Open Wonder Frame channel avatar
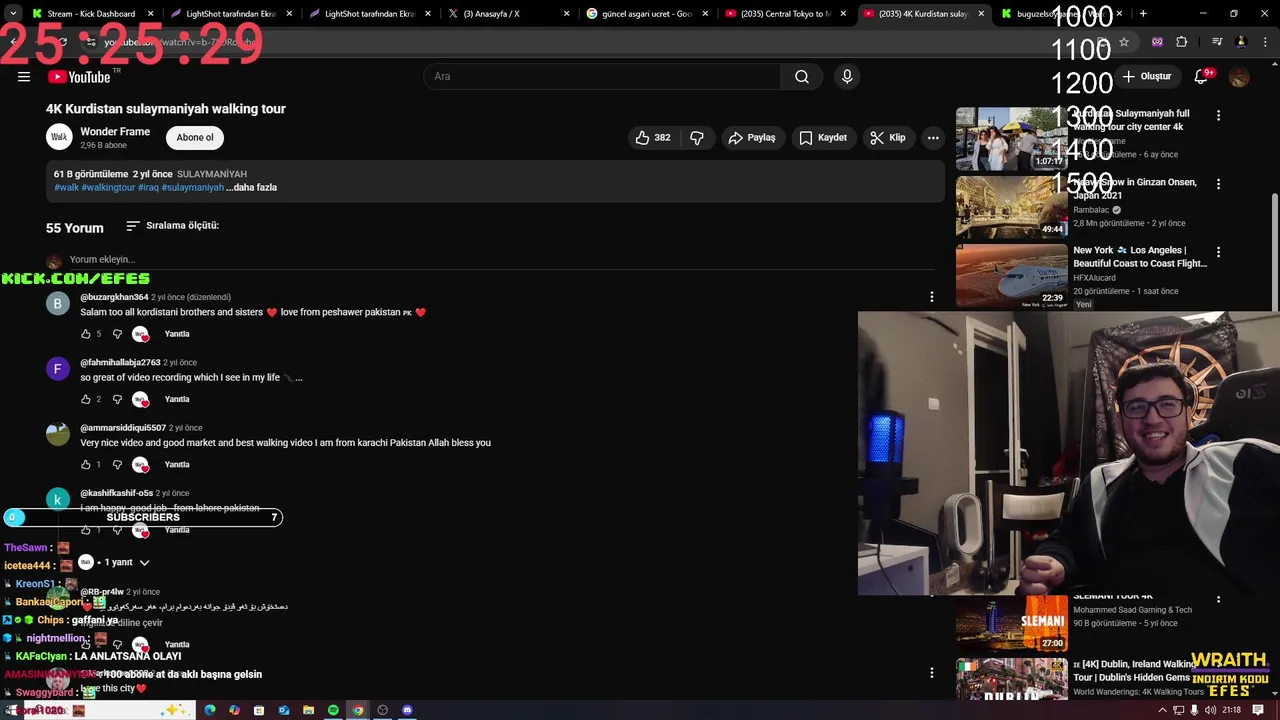This screenshot has width=1280, height=720. pyautogui.click(x=59, y=138)
